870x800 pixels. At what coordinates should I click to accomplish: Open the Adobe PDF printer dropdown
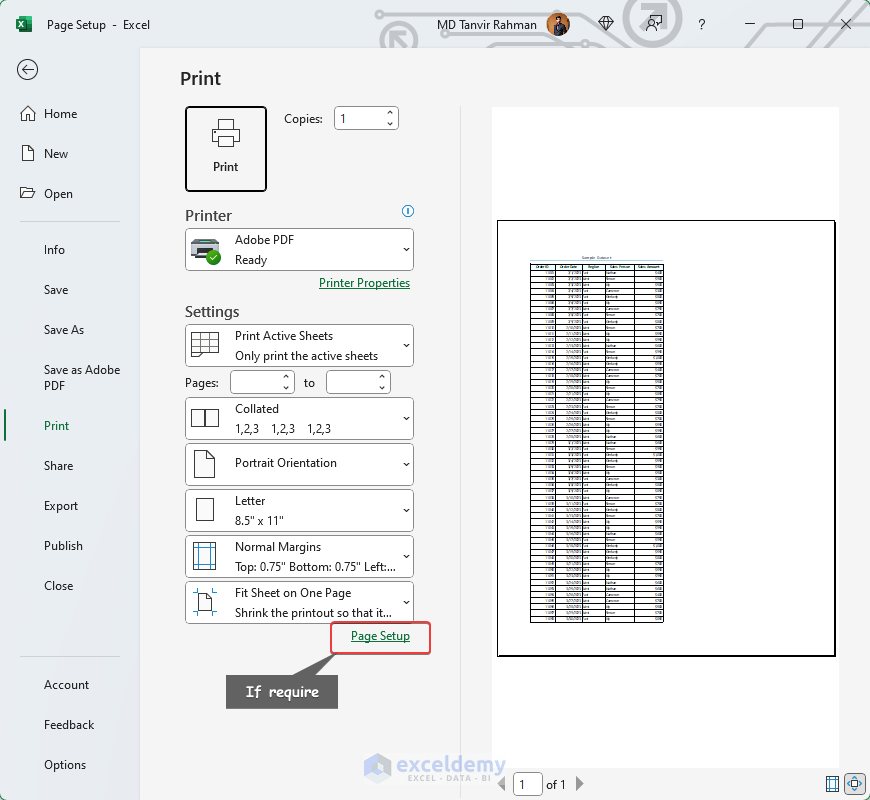[300, 250]
